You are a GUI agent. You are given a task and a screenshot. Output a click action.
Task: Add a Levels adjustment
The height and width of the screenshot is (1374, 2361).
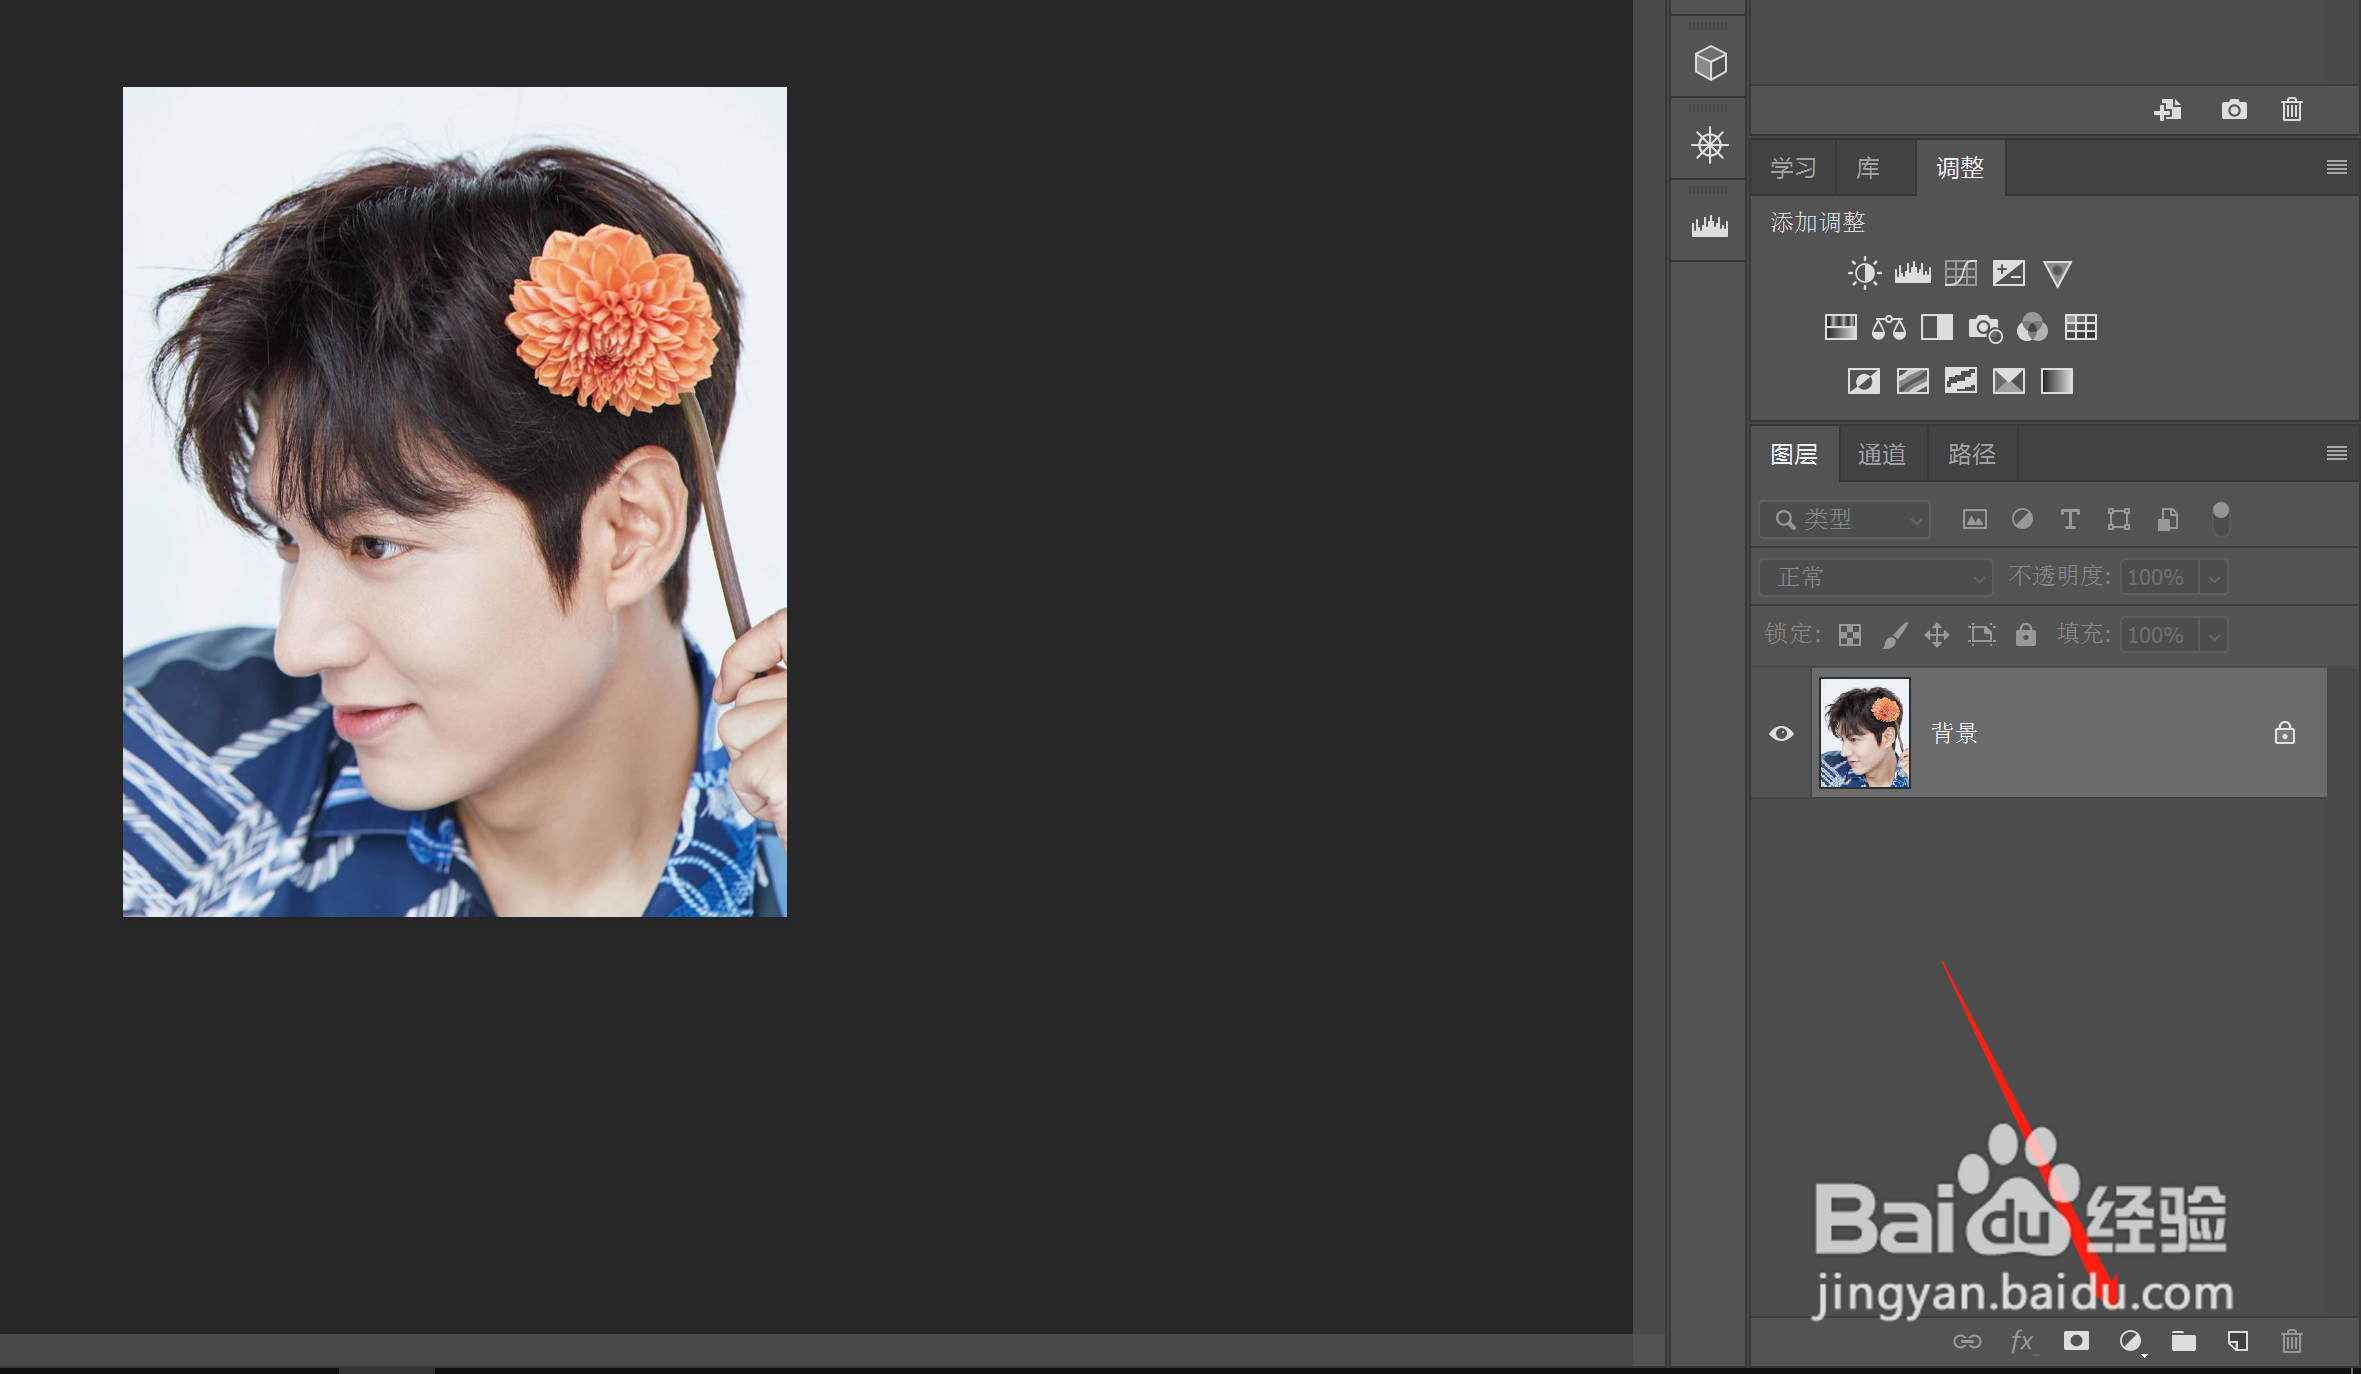[x=1912, y=273]
